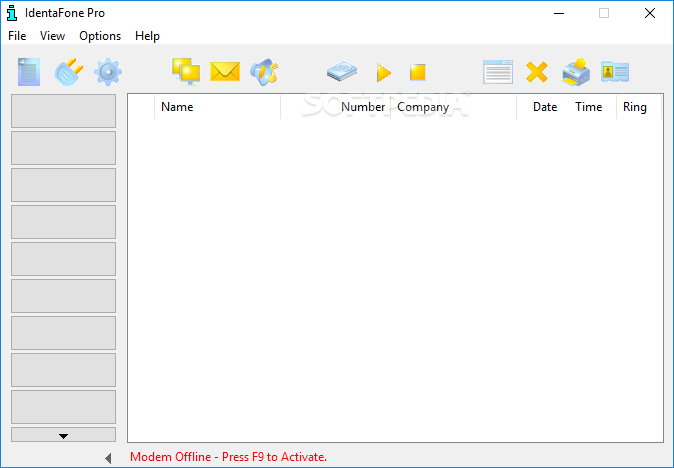This screenshot has width=674, height=468.
Task: Open the Options menu
Action: (100, 36)
